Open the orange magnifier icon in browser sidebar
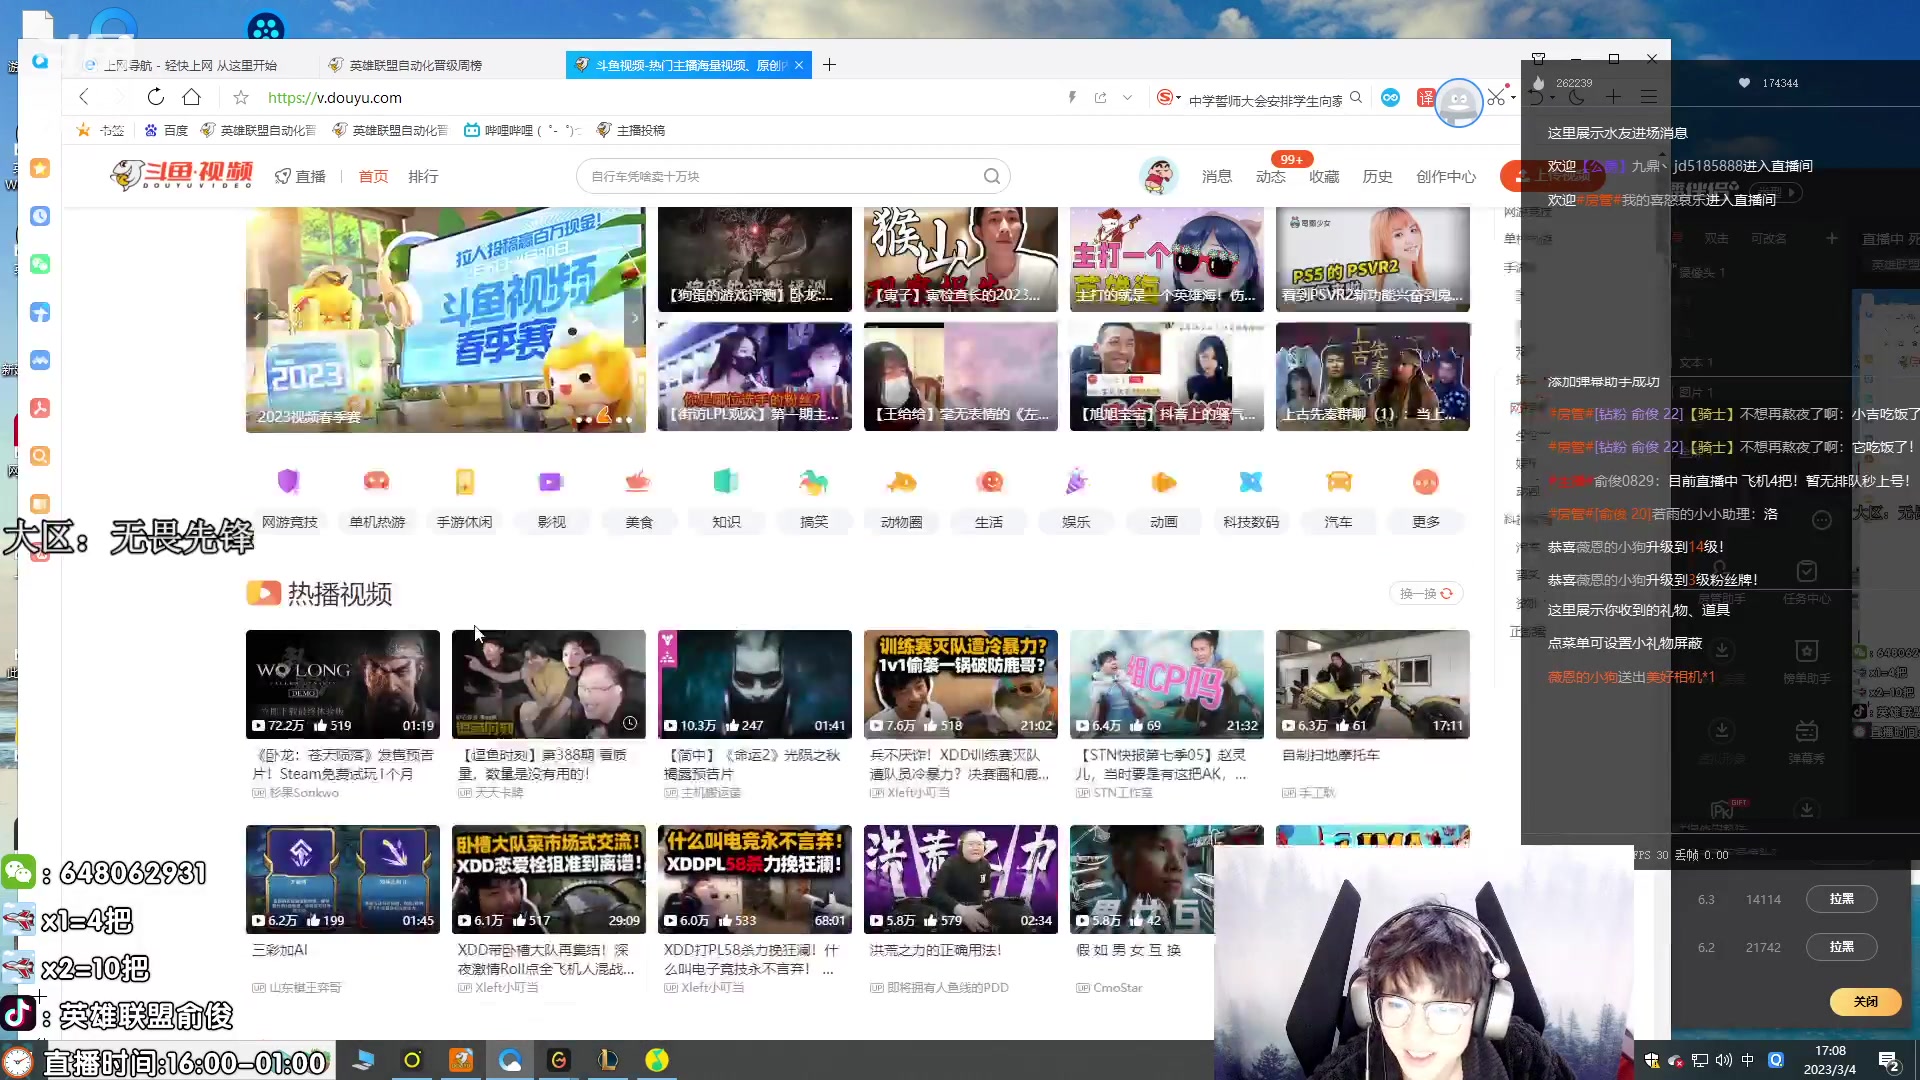 (40, 456)
